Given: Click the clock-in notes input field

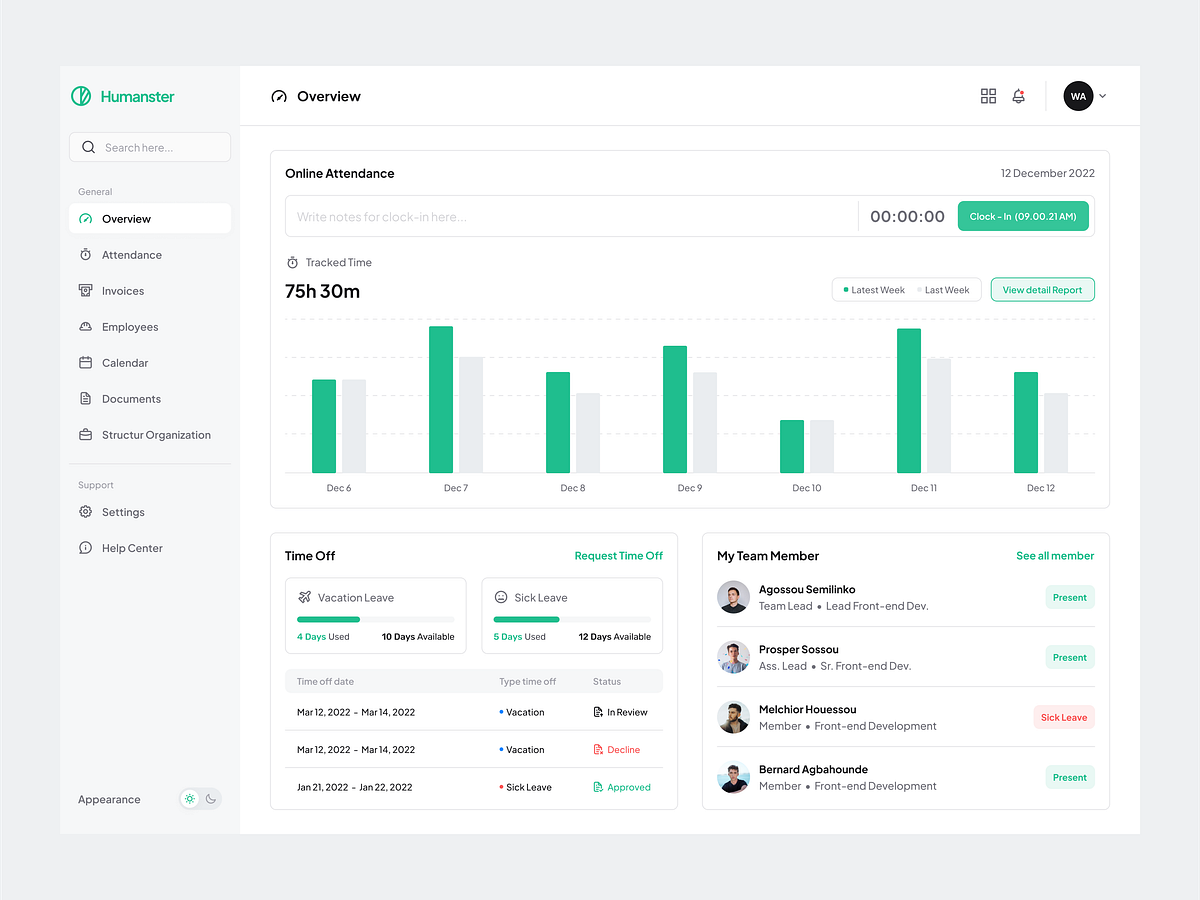Looking at the screenshot, I should coord(570,215).
